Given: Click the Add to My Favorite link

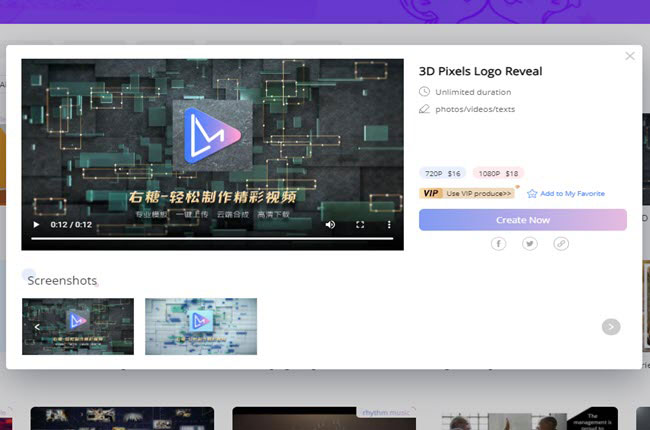Looking at the screenshot, I should (572, 194).
